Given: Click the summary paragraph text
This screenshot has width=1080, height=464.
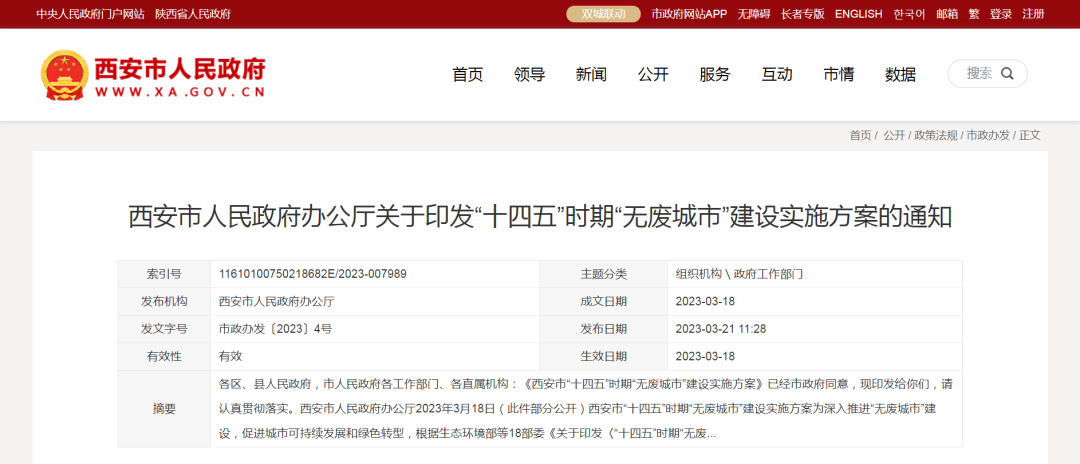Looking at the screenshot, I should coord(585,409).
